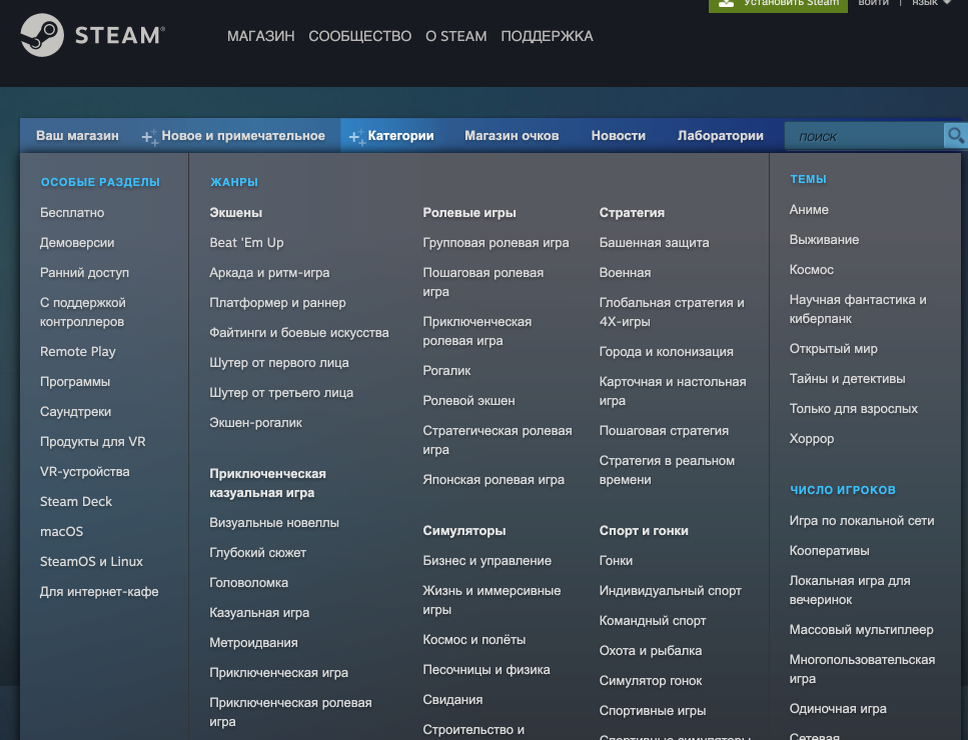Open Космос и полёты link
The width and height of the screenshot is (968, 740).
tap(474, 639)
